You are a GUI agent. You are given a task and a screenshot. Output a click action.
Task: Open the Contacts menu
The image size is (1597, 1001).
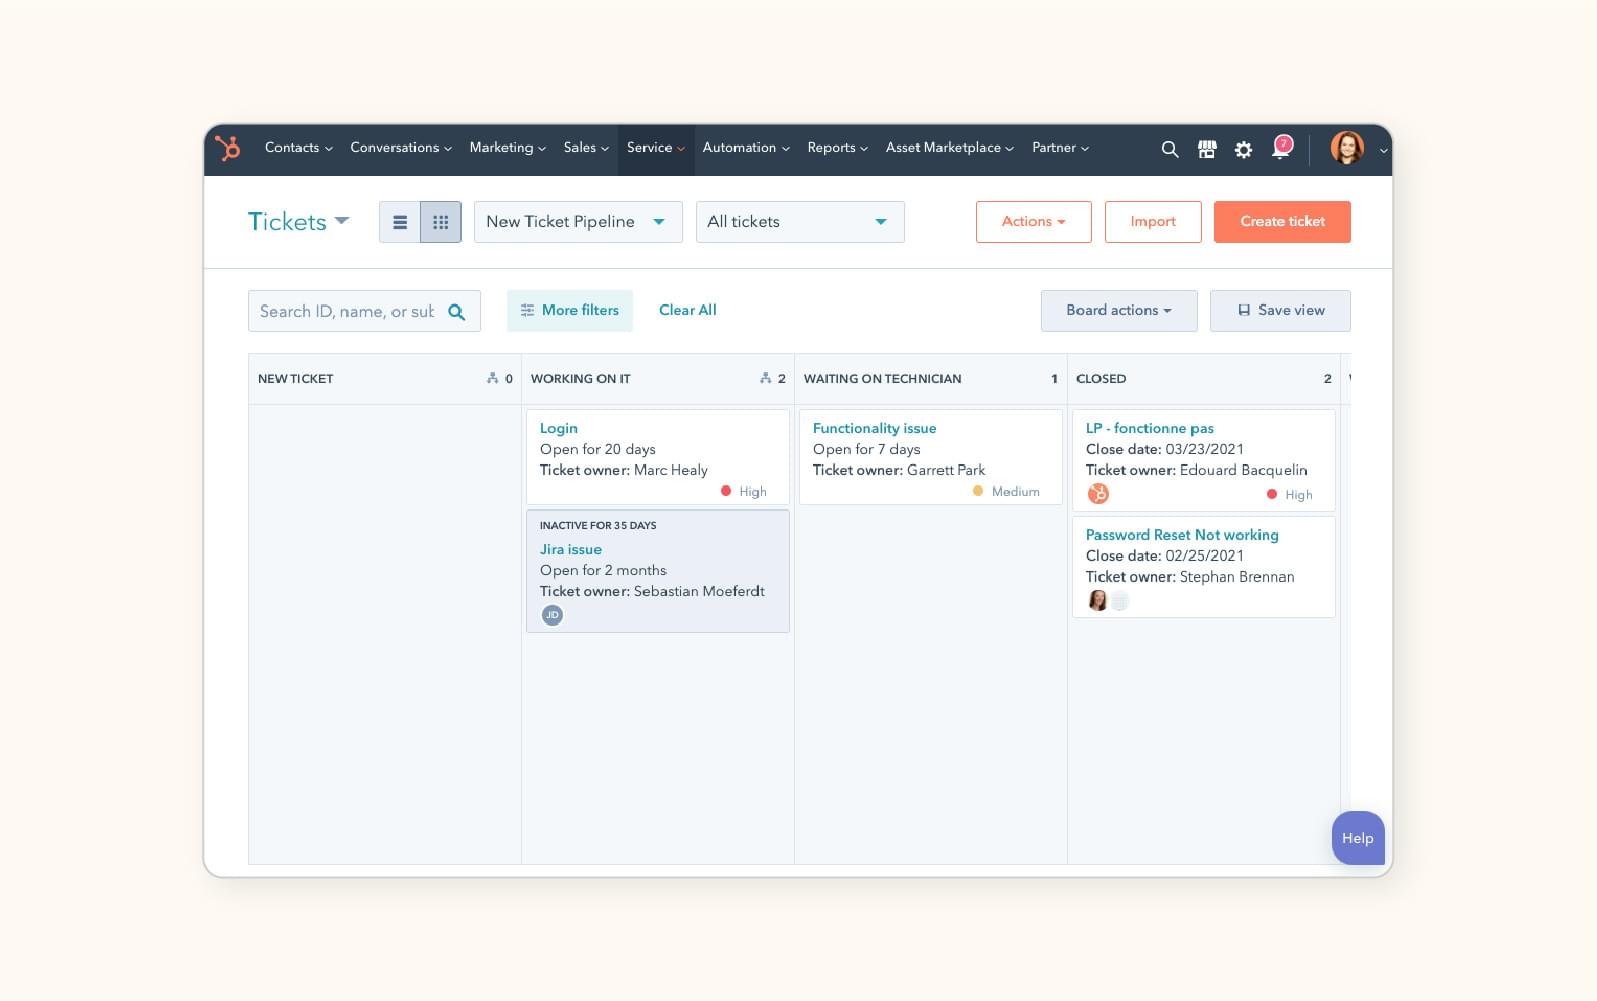[x=298, y=148]
